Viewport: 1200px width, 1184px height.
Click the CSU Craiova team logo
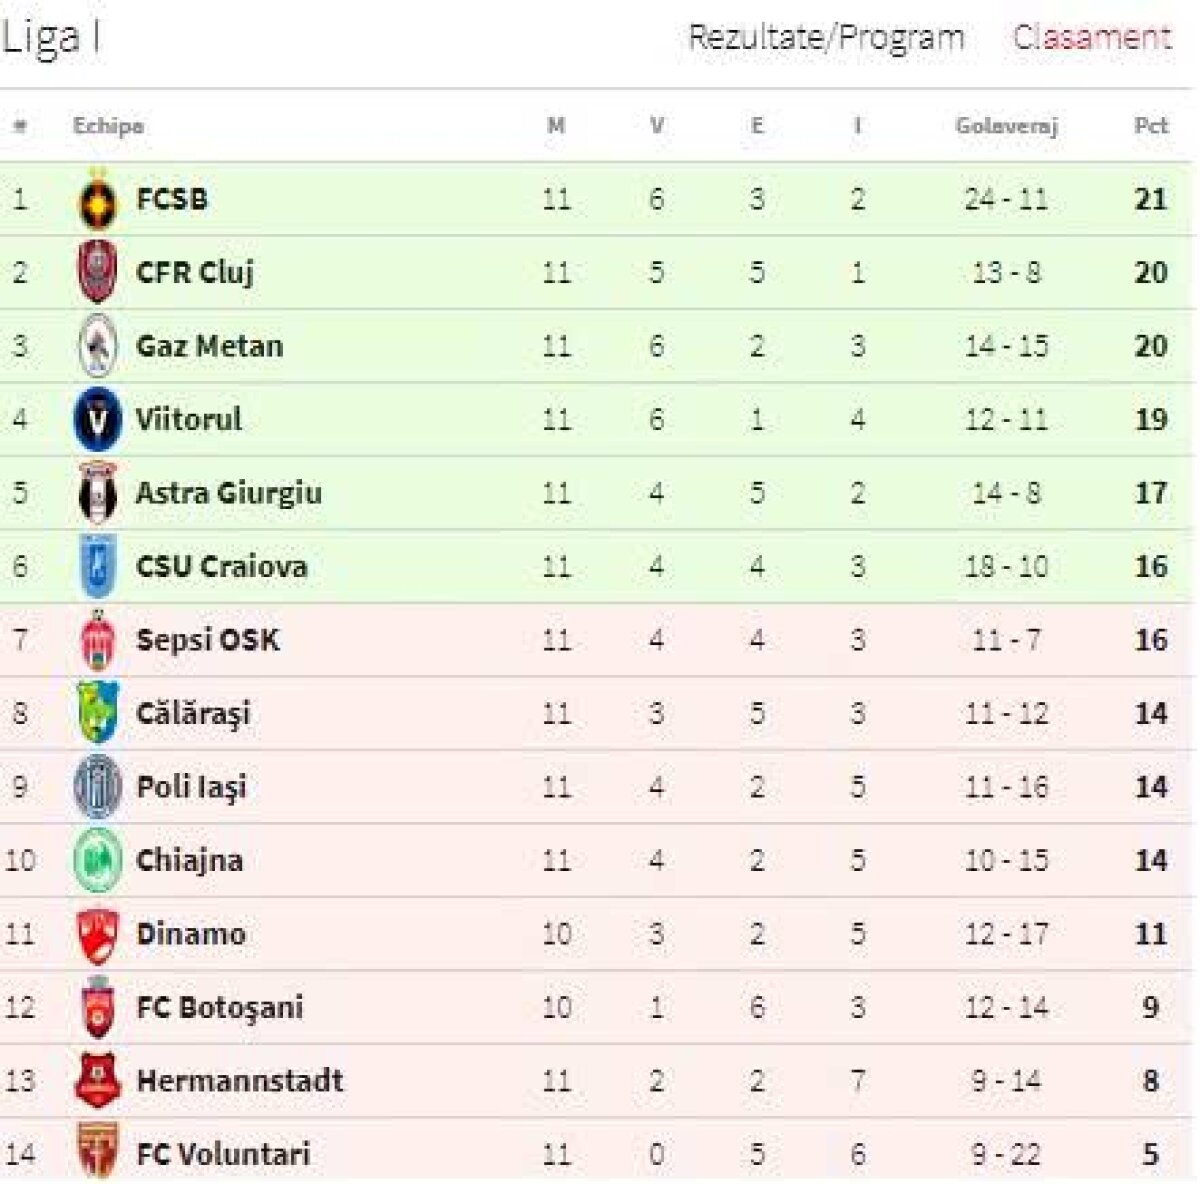(x=97, y=566)
